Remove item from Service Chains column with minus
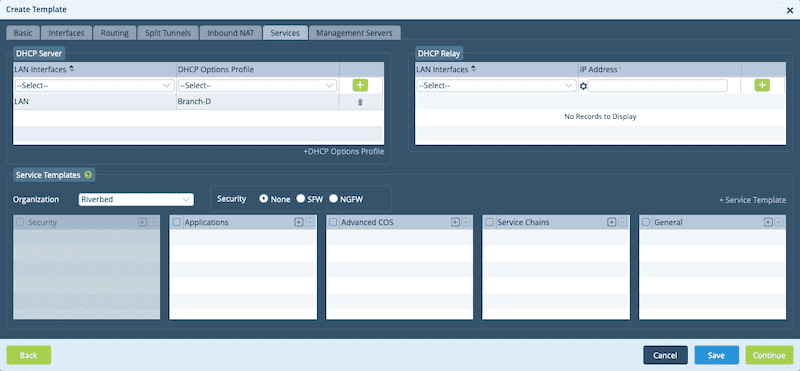 coord(622,222)
